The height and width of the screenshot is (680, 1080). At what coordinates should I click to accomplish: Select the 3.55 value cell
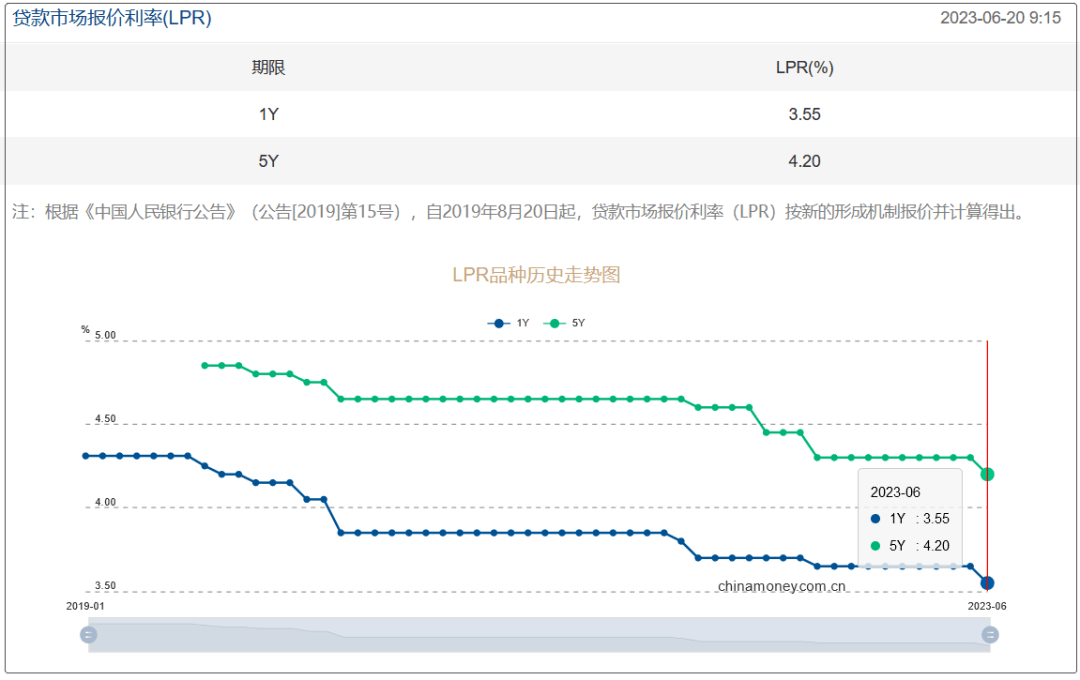coord(804,114)
